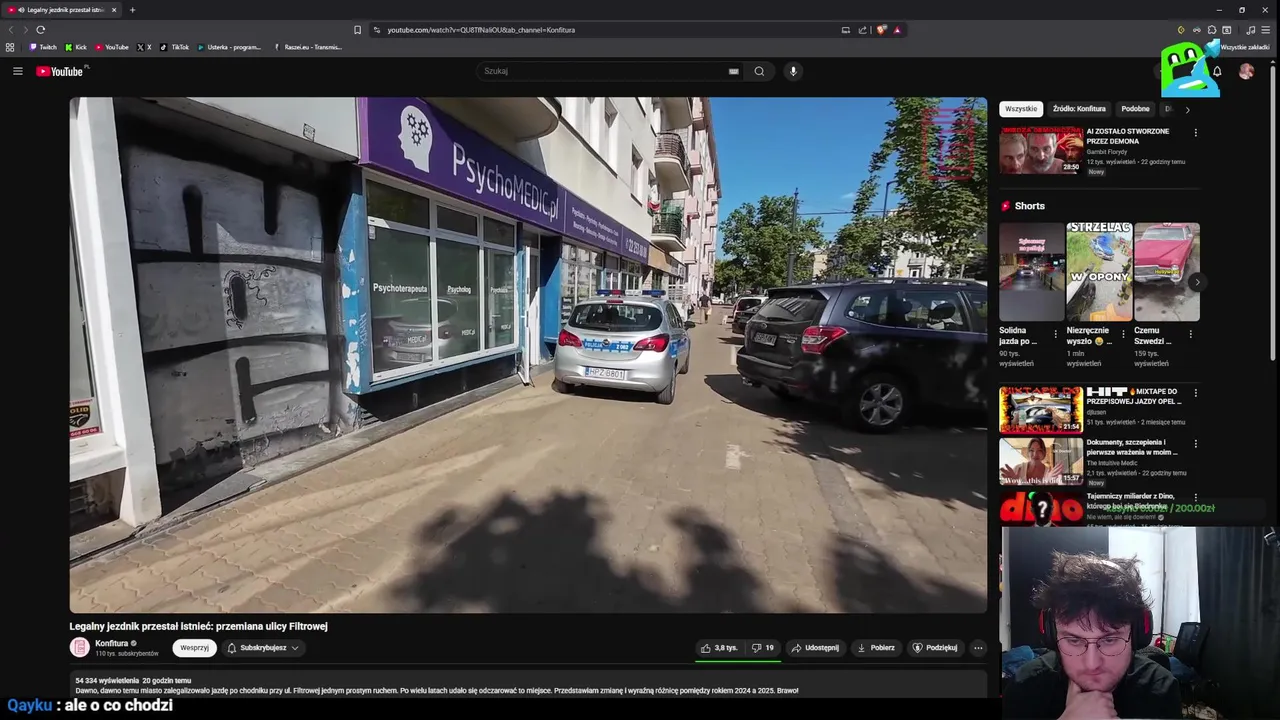Select the Wszystkie filter chip

click(x=1021, y=109)
